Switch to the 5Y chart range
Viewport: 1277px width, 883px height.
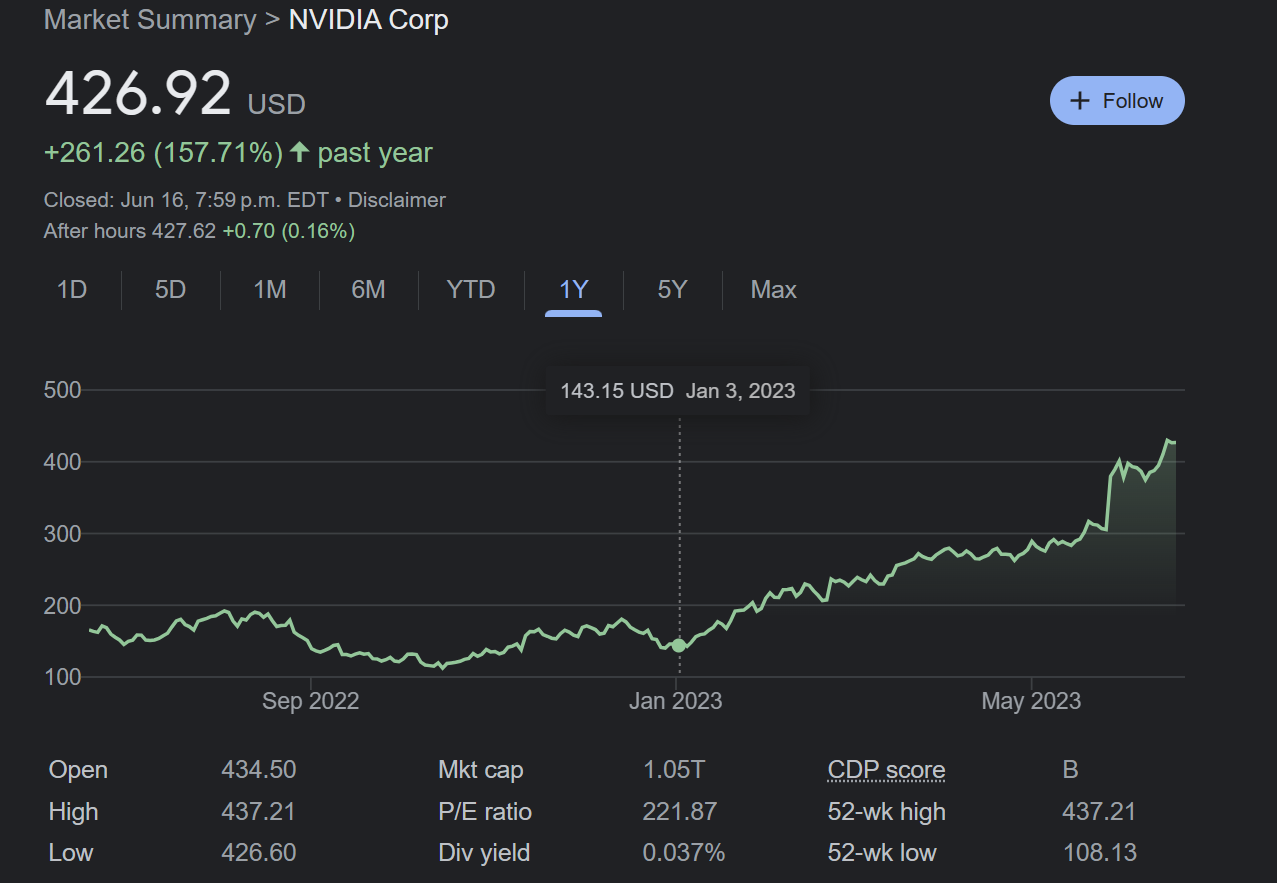(x=672, y=290)
